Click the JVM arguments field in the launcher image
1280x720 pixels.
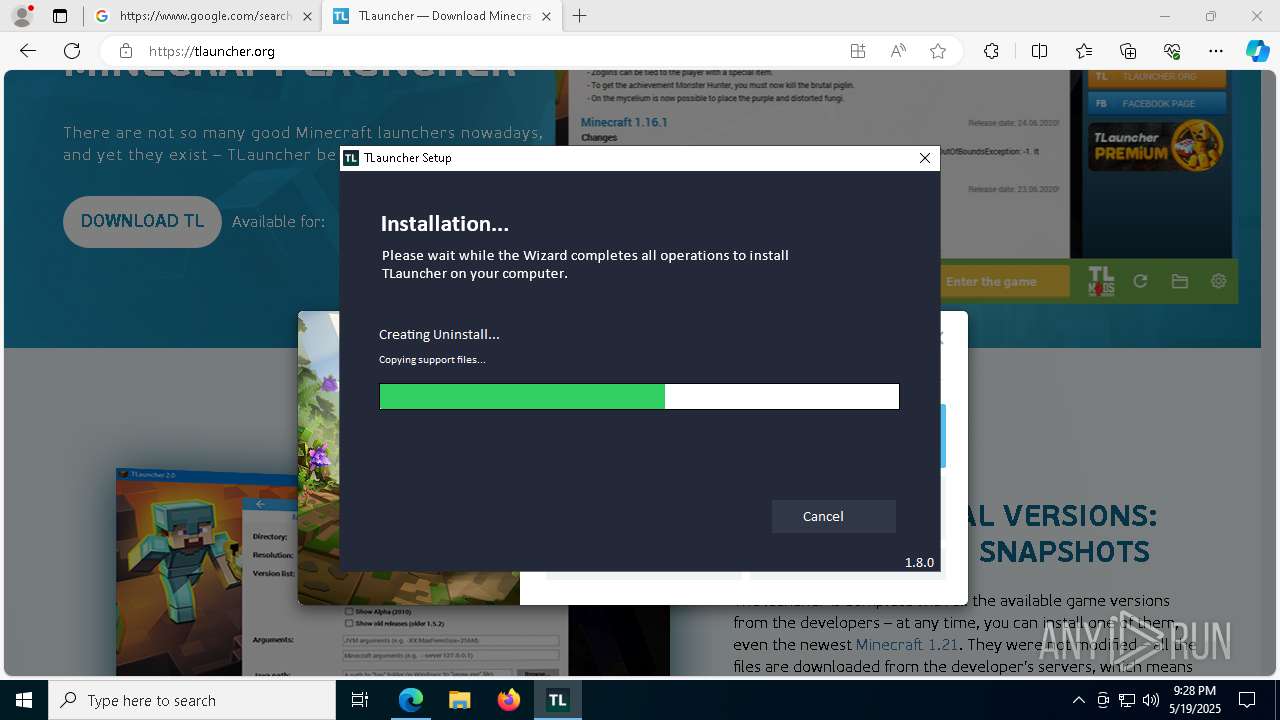[x=451, y=640]
